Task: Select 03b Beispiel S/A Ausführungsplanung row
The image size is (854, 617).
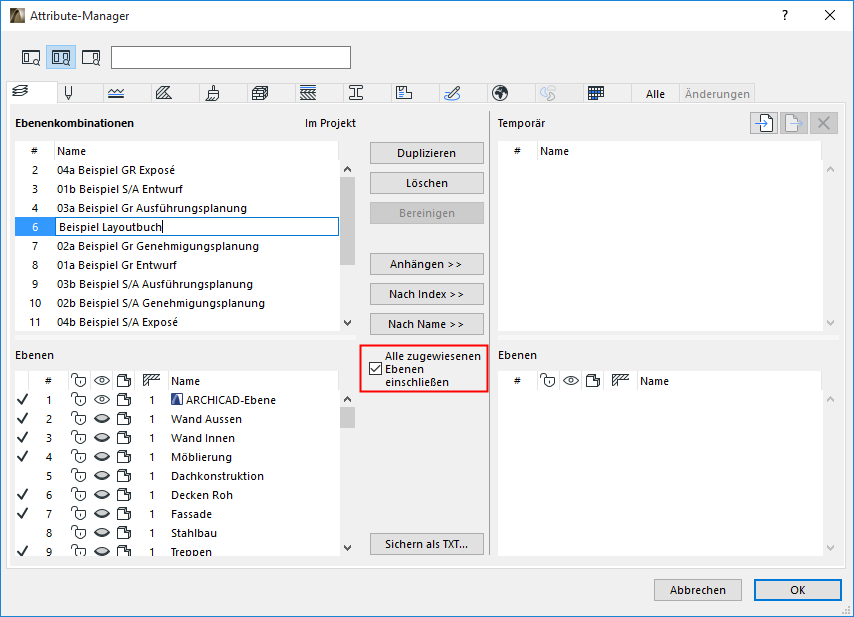Action: click(x=177, y=284)
